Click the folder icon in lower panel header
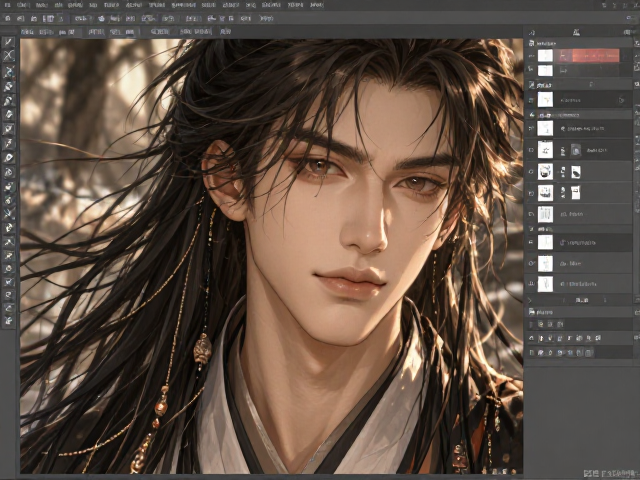This screenshot has width=640, height=480. click(531, 312)
